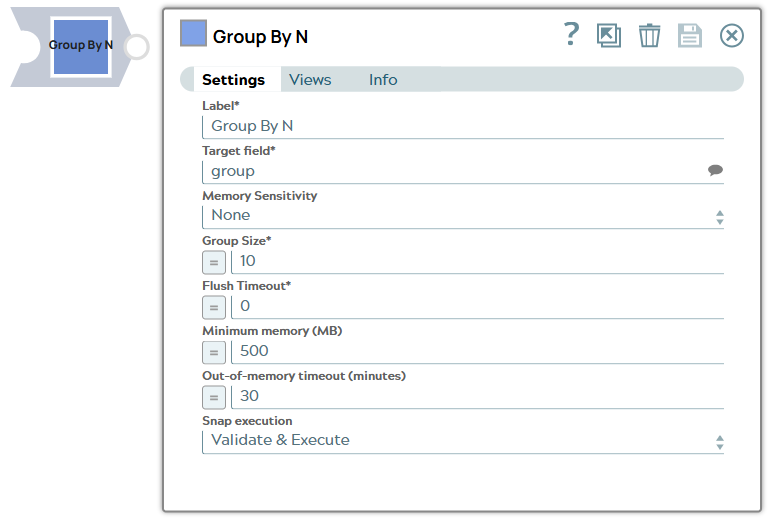This screenshot has height=522, width=769.
Task: Click the pop-out window icon
Action: [x=608, y=36]
